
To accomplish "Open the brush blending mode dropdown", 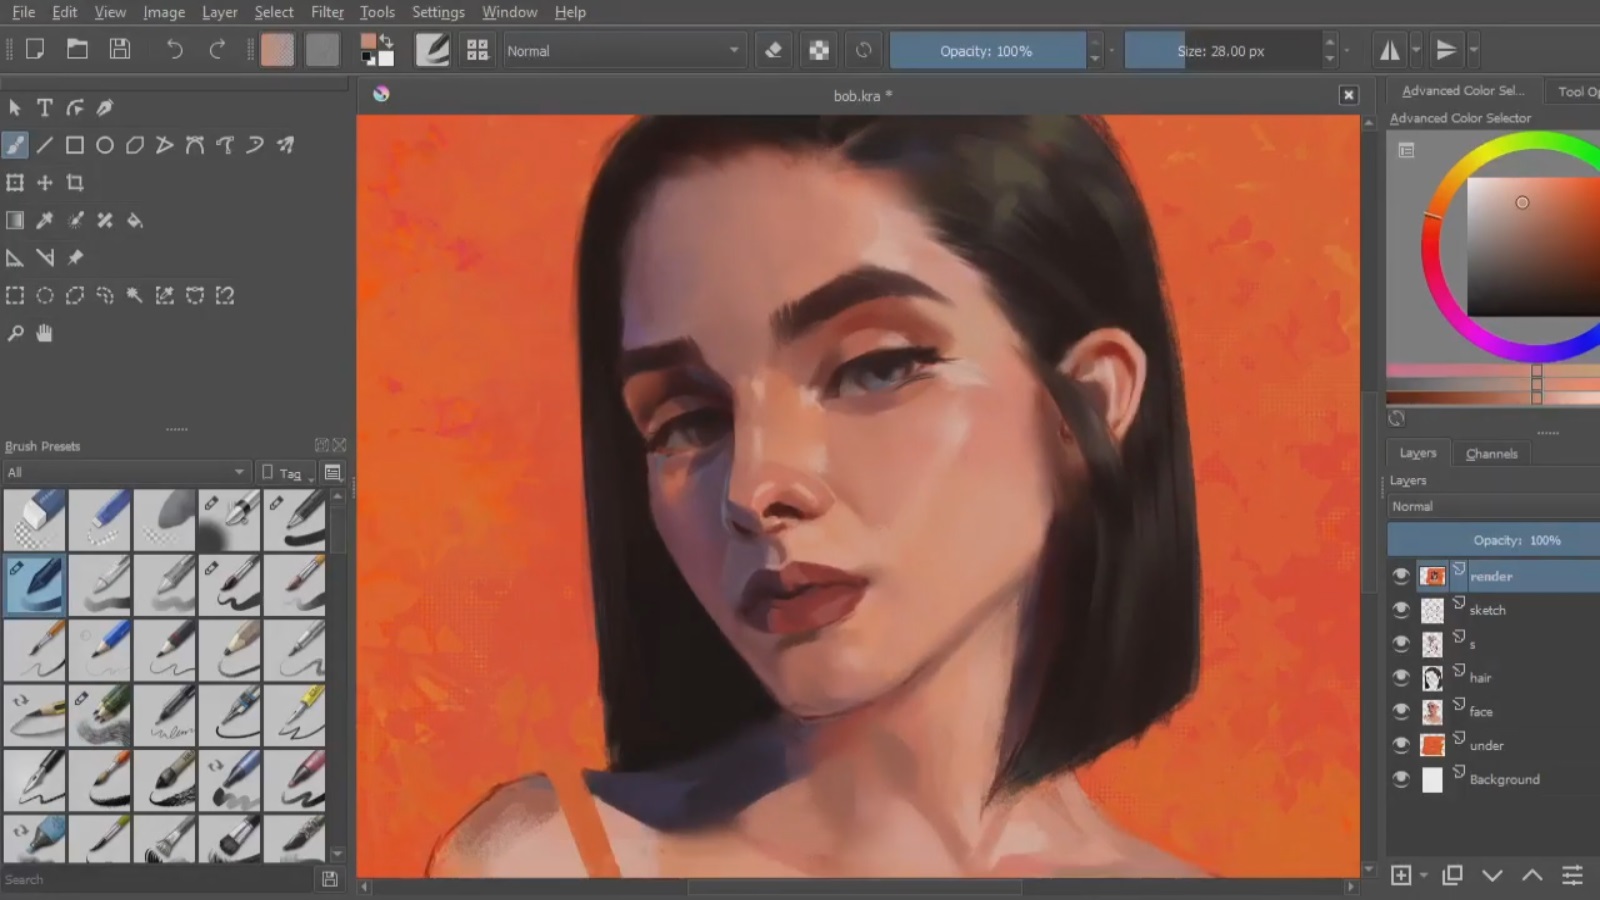I will [624, 51].
